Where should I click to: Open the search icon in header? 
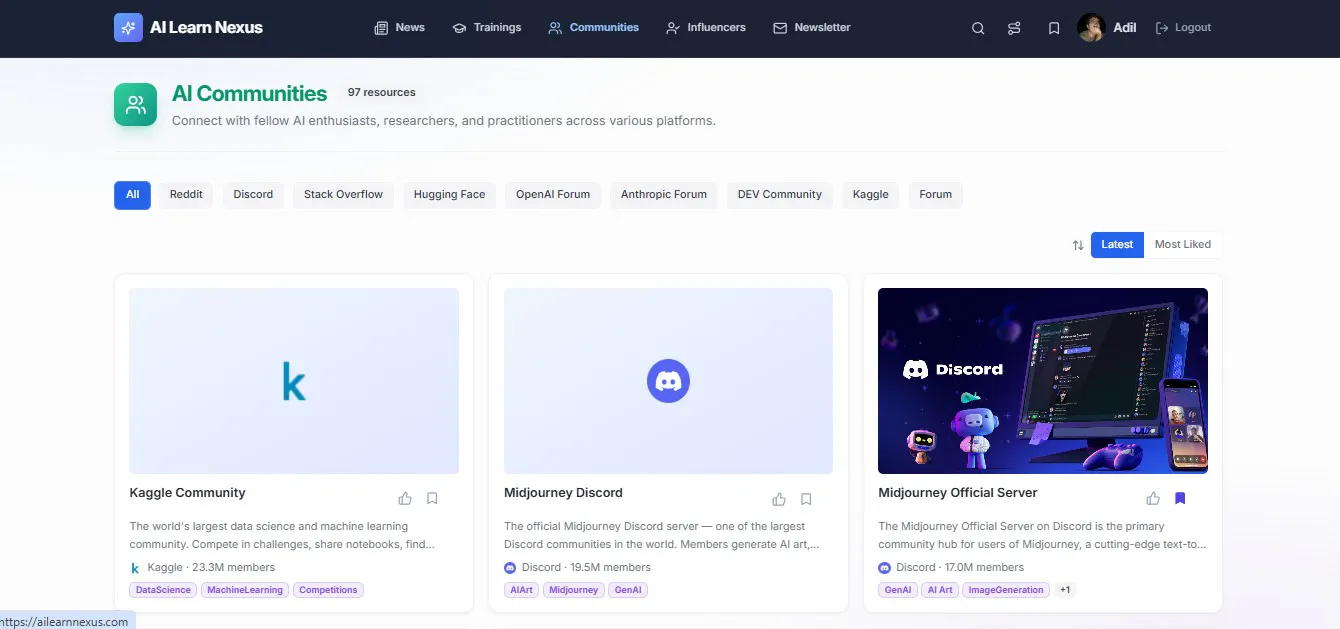(978, 28)
